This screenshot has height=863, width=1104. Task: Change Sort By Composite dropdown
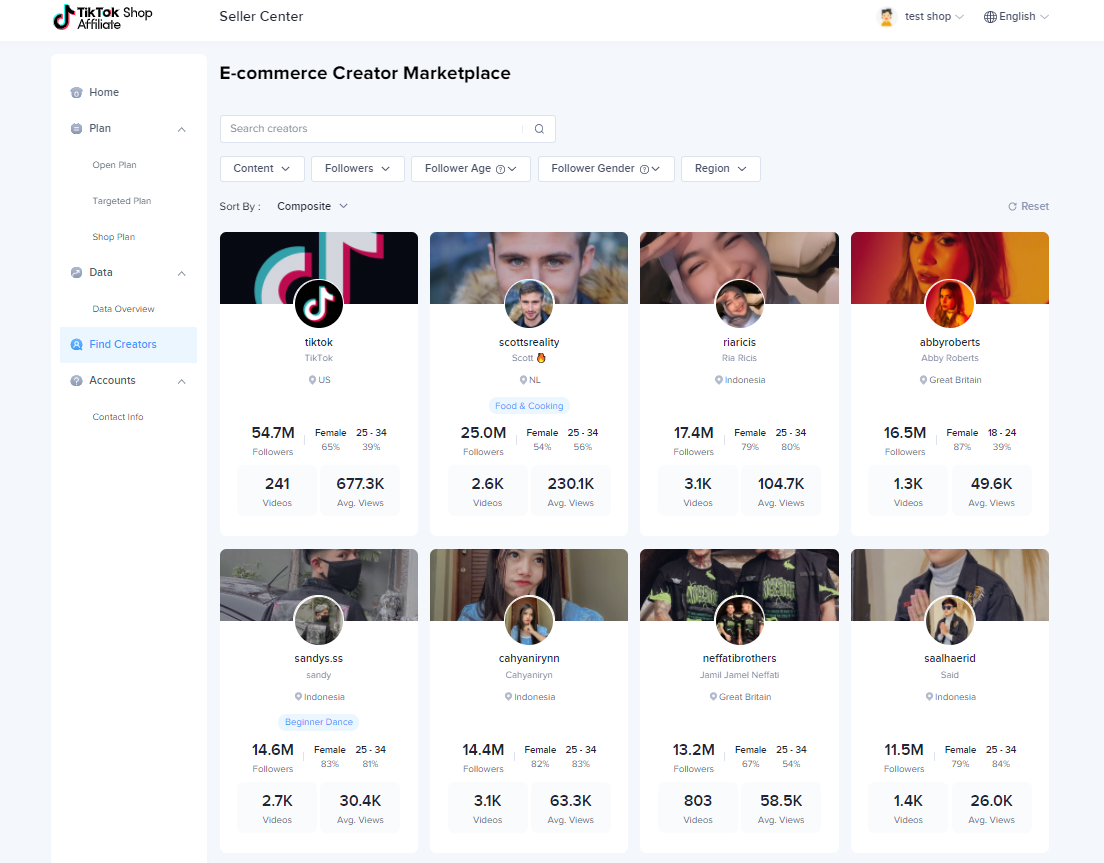pos(312,206)
